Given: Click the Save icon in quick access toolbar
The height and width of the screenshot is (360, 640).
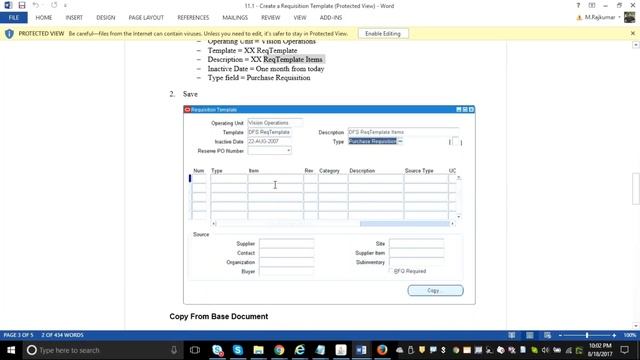Looking at the screenshot, I should 22,5.
